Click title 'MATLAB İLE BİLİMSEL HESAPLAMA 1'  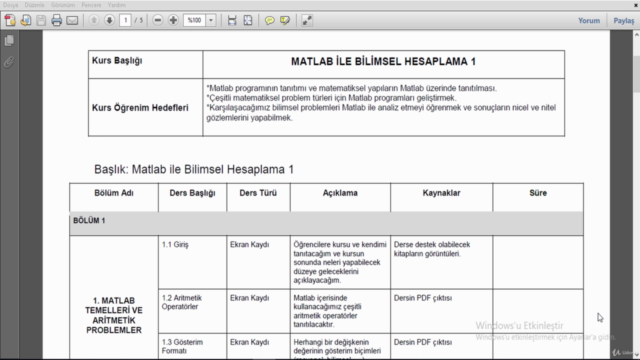(x=383, y=62)
